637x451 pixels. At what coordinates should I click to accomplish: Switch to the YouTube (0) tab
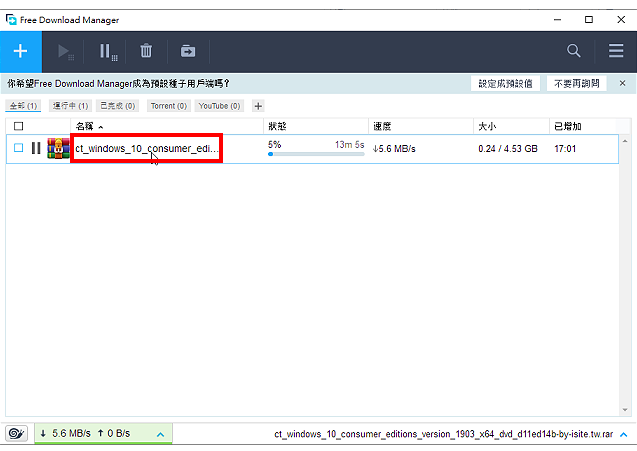click(x=219, y=106)
